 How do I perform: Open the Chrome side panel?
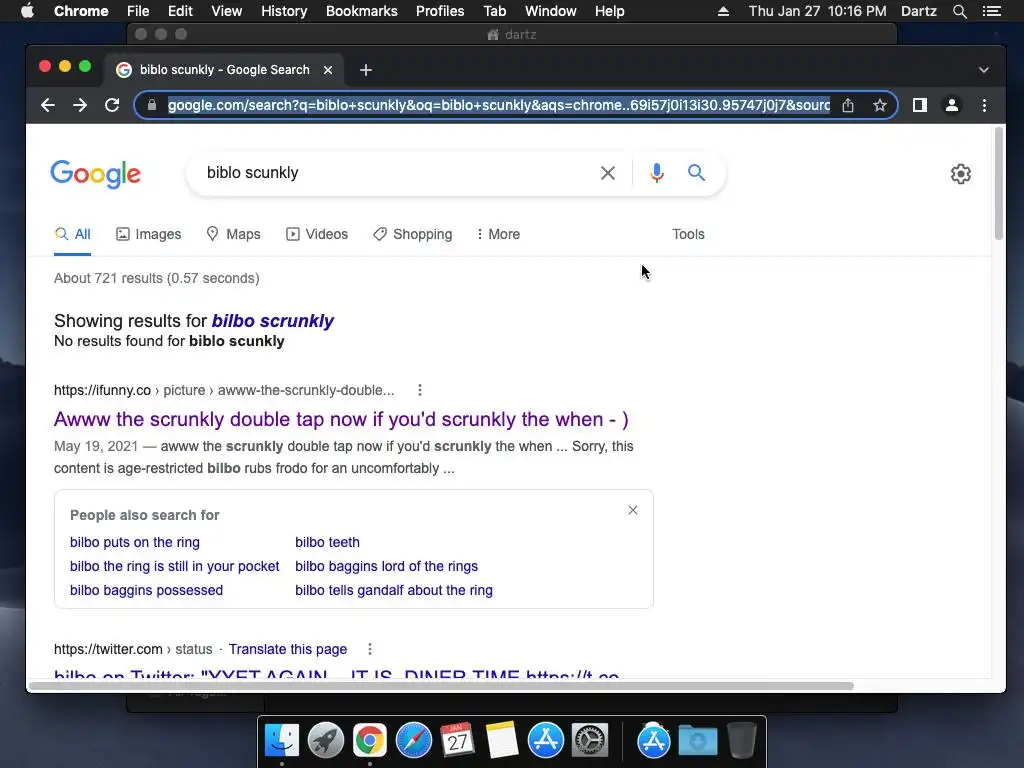point(920,105)
